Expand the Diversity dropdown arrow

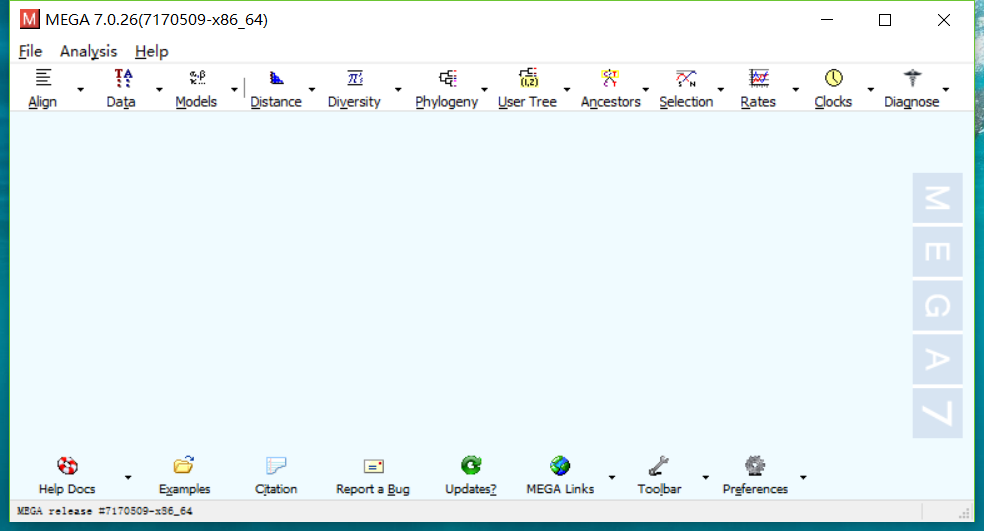tap(398, 90)
